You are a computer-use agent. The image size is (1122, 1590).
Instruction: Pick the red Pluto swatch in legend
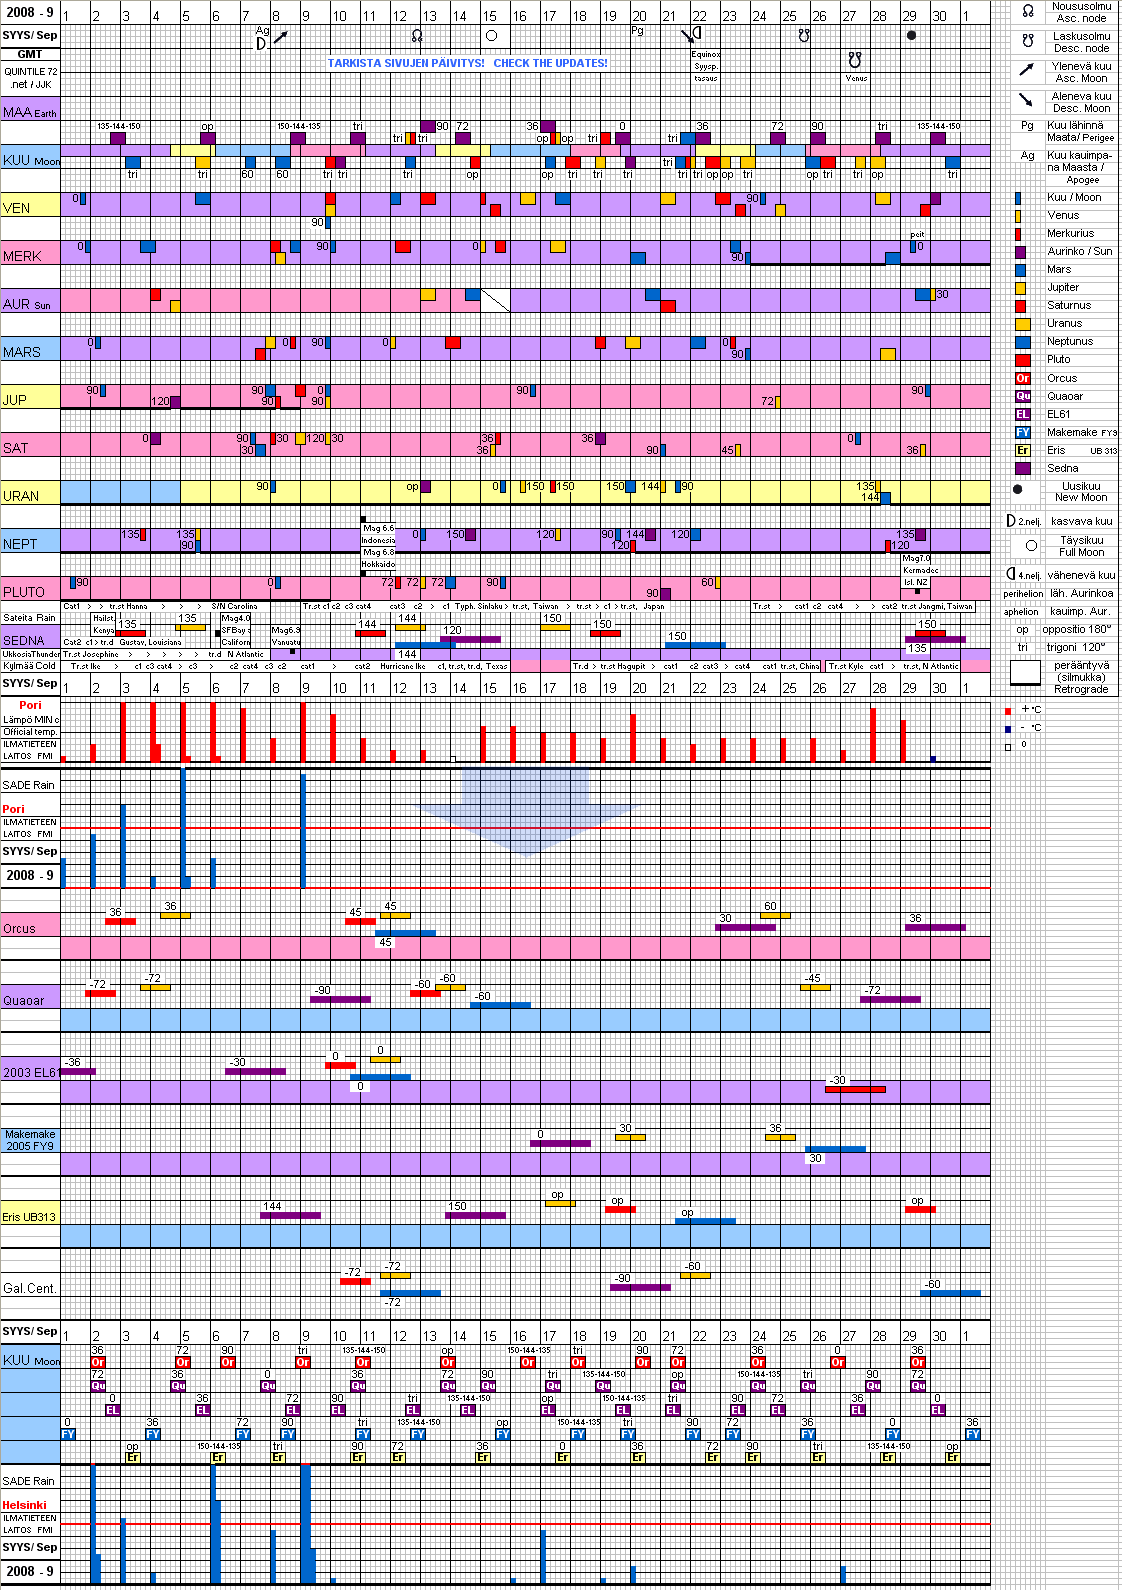tap(1022, 360)
